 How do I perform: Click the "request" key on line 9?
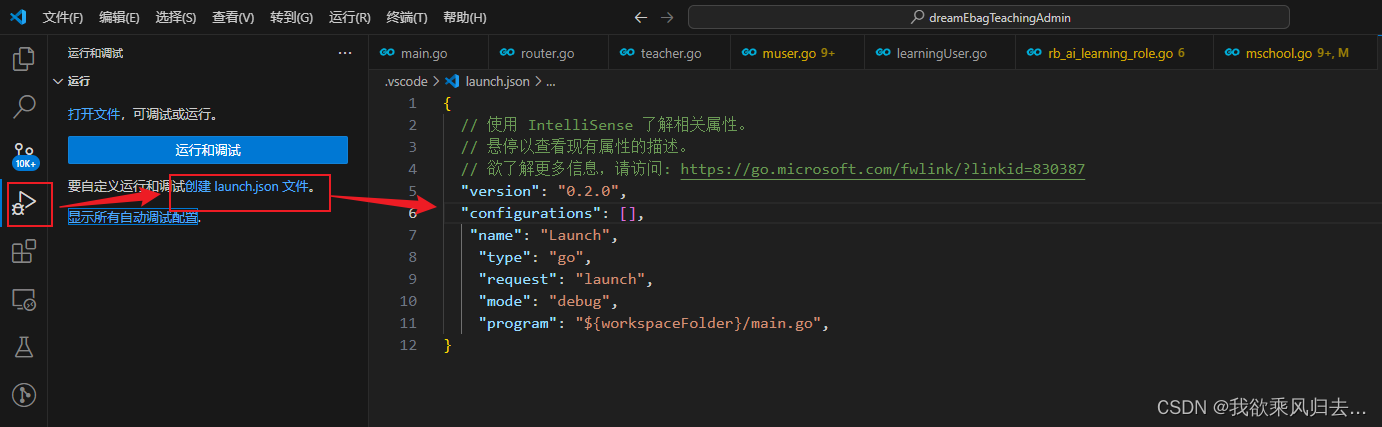(520, 279)
